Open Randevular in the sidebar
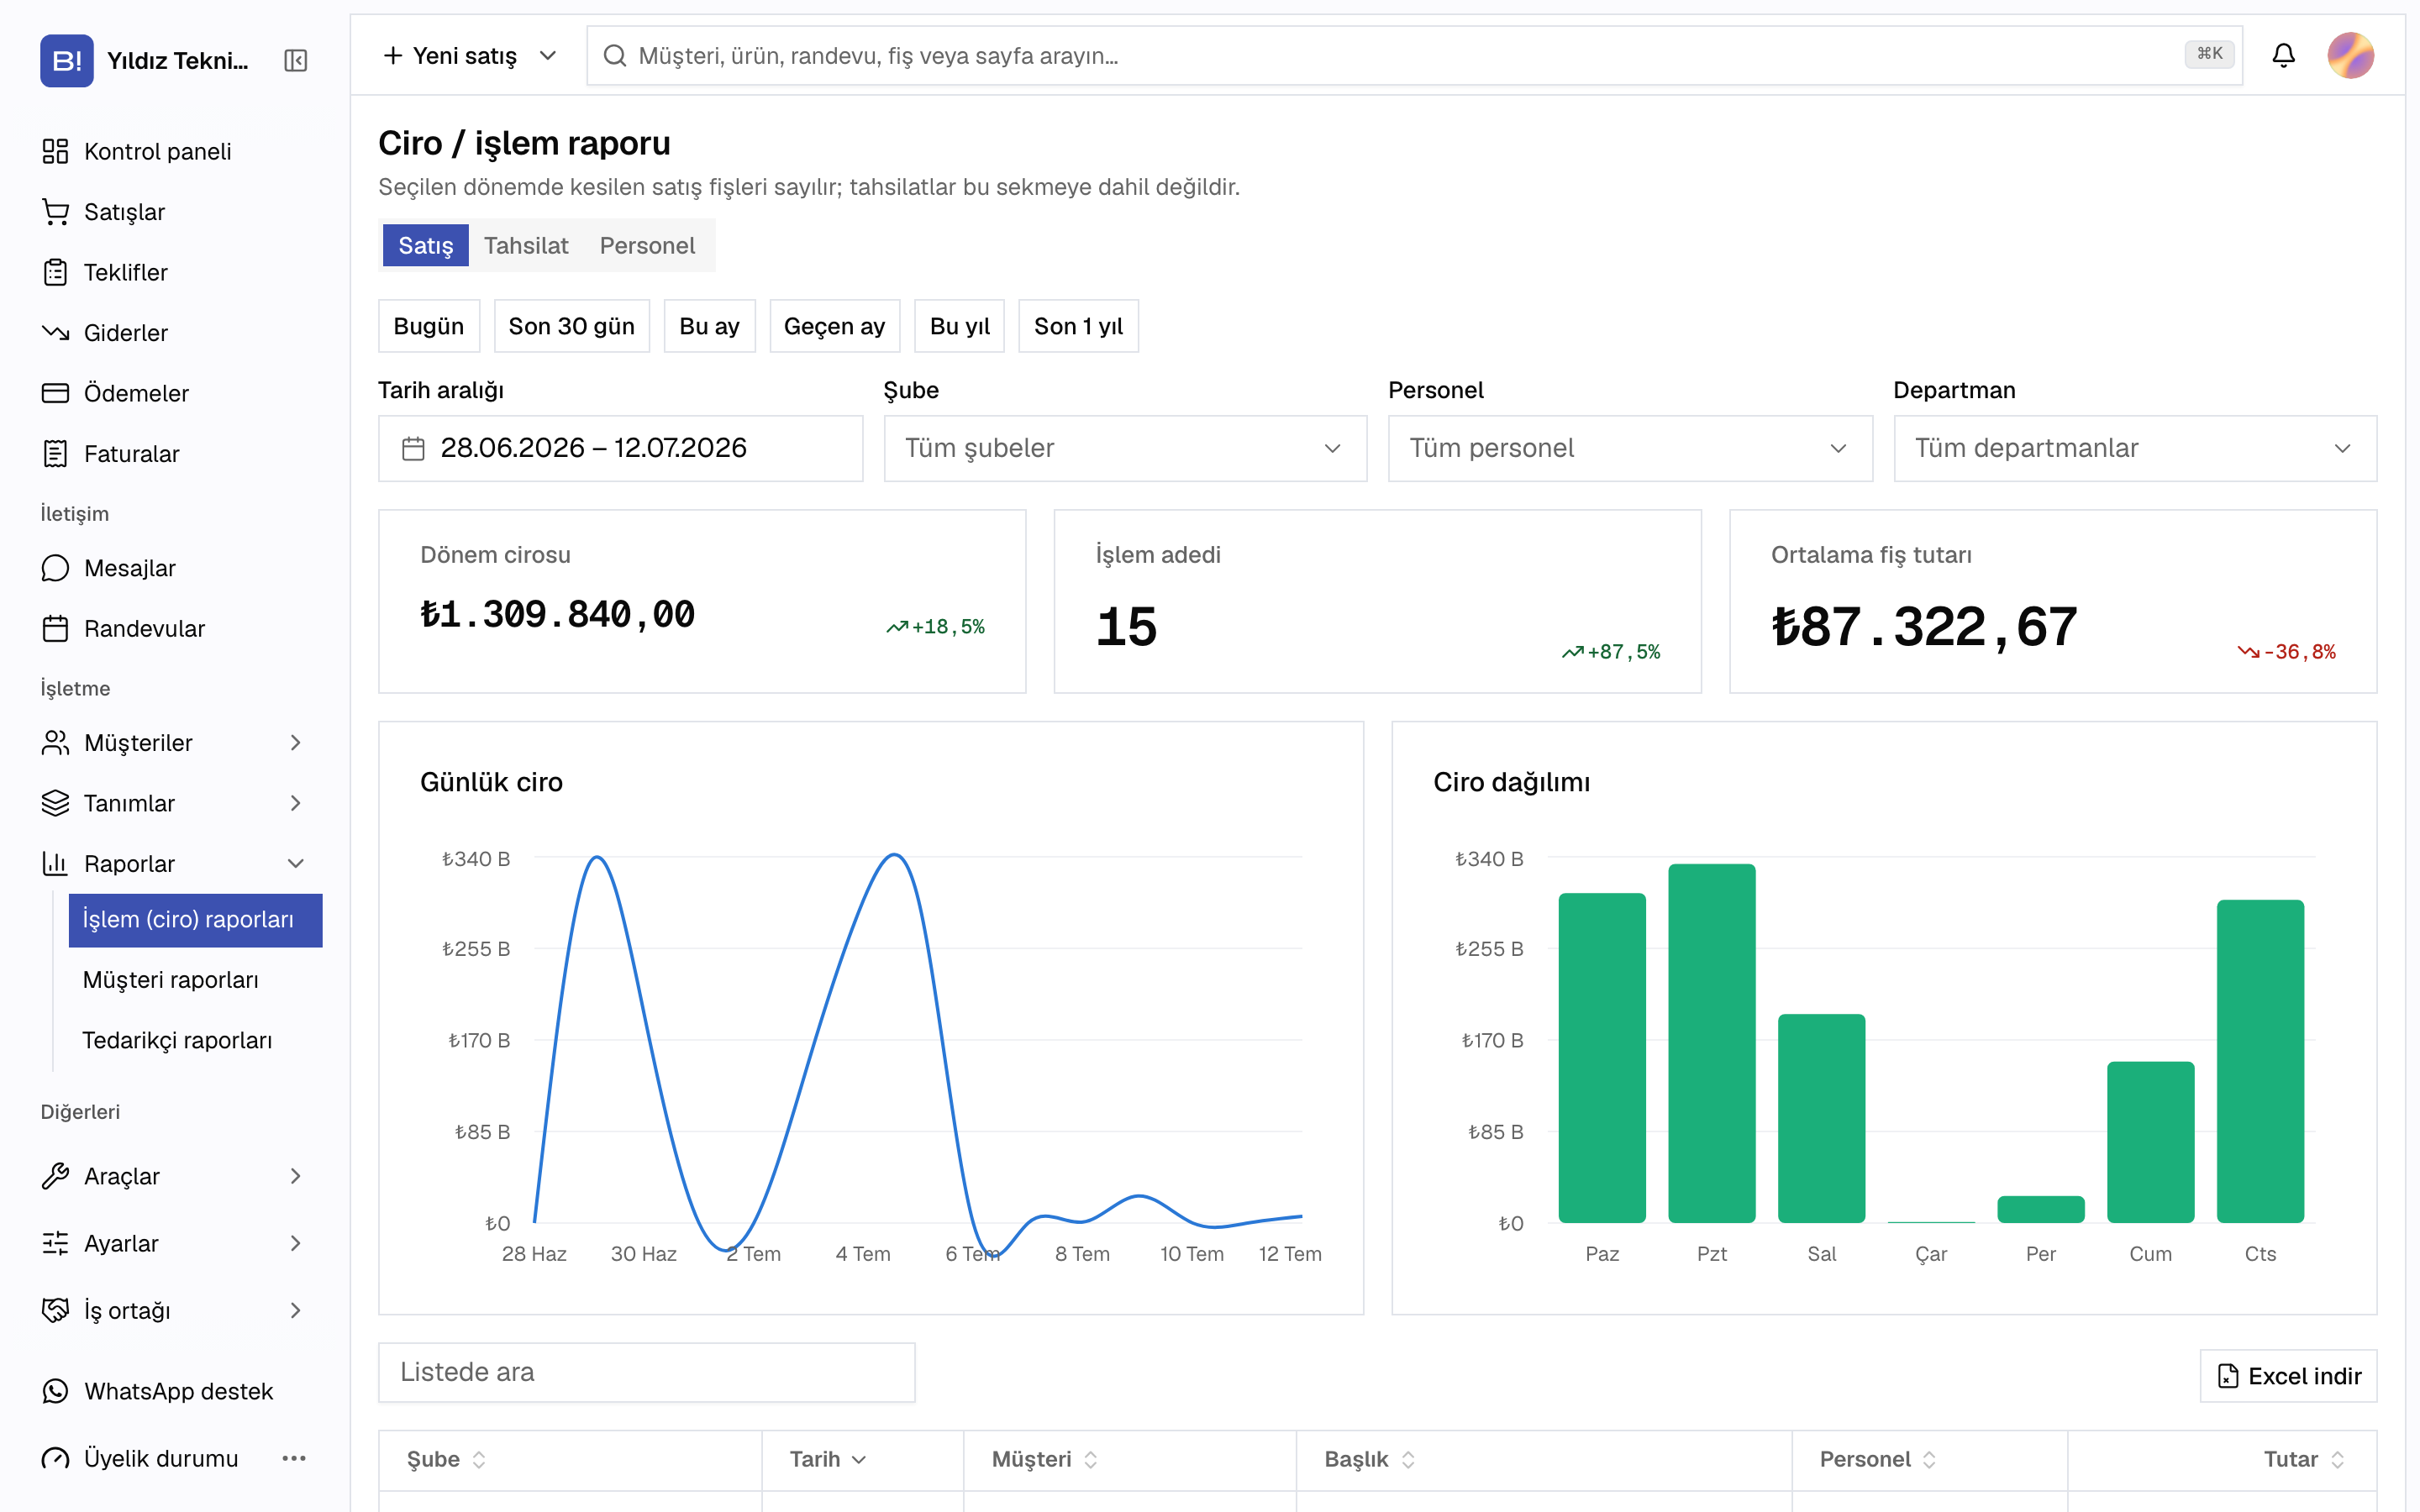Screen dimensions: 2420x1512 pyautogui.click(x=123, y=629)
